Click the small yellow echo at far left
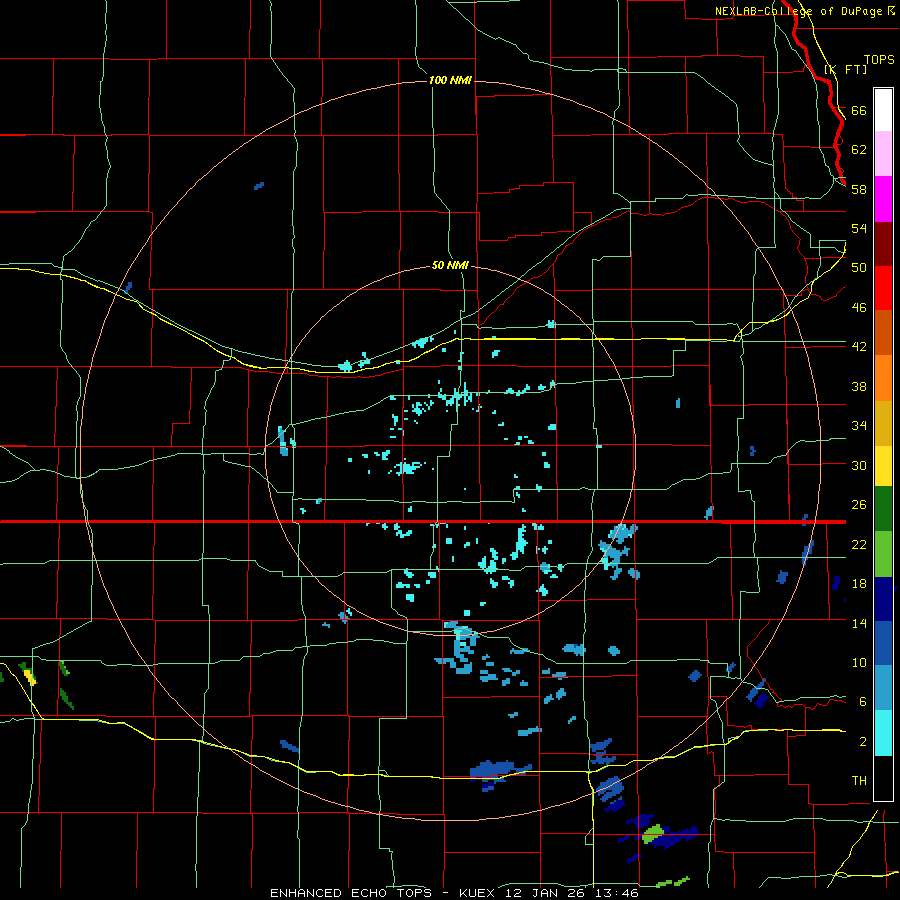The image size is (900, 900). pyautogui.click(x=29, y=677)
